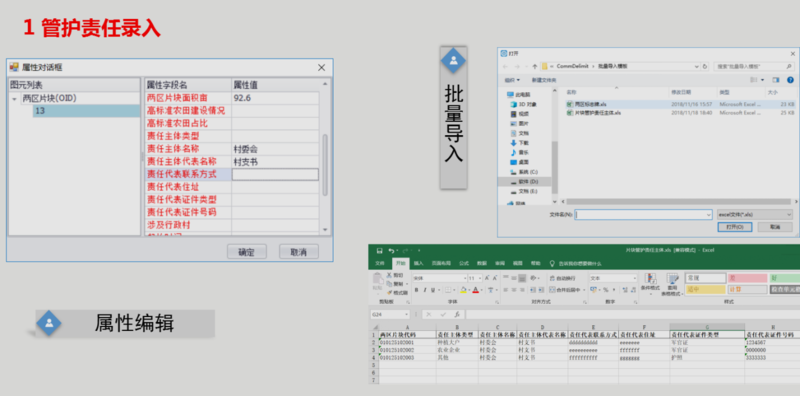Click 确定 in the 属性对话框 dialog

click(247, 252)
